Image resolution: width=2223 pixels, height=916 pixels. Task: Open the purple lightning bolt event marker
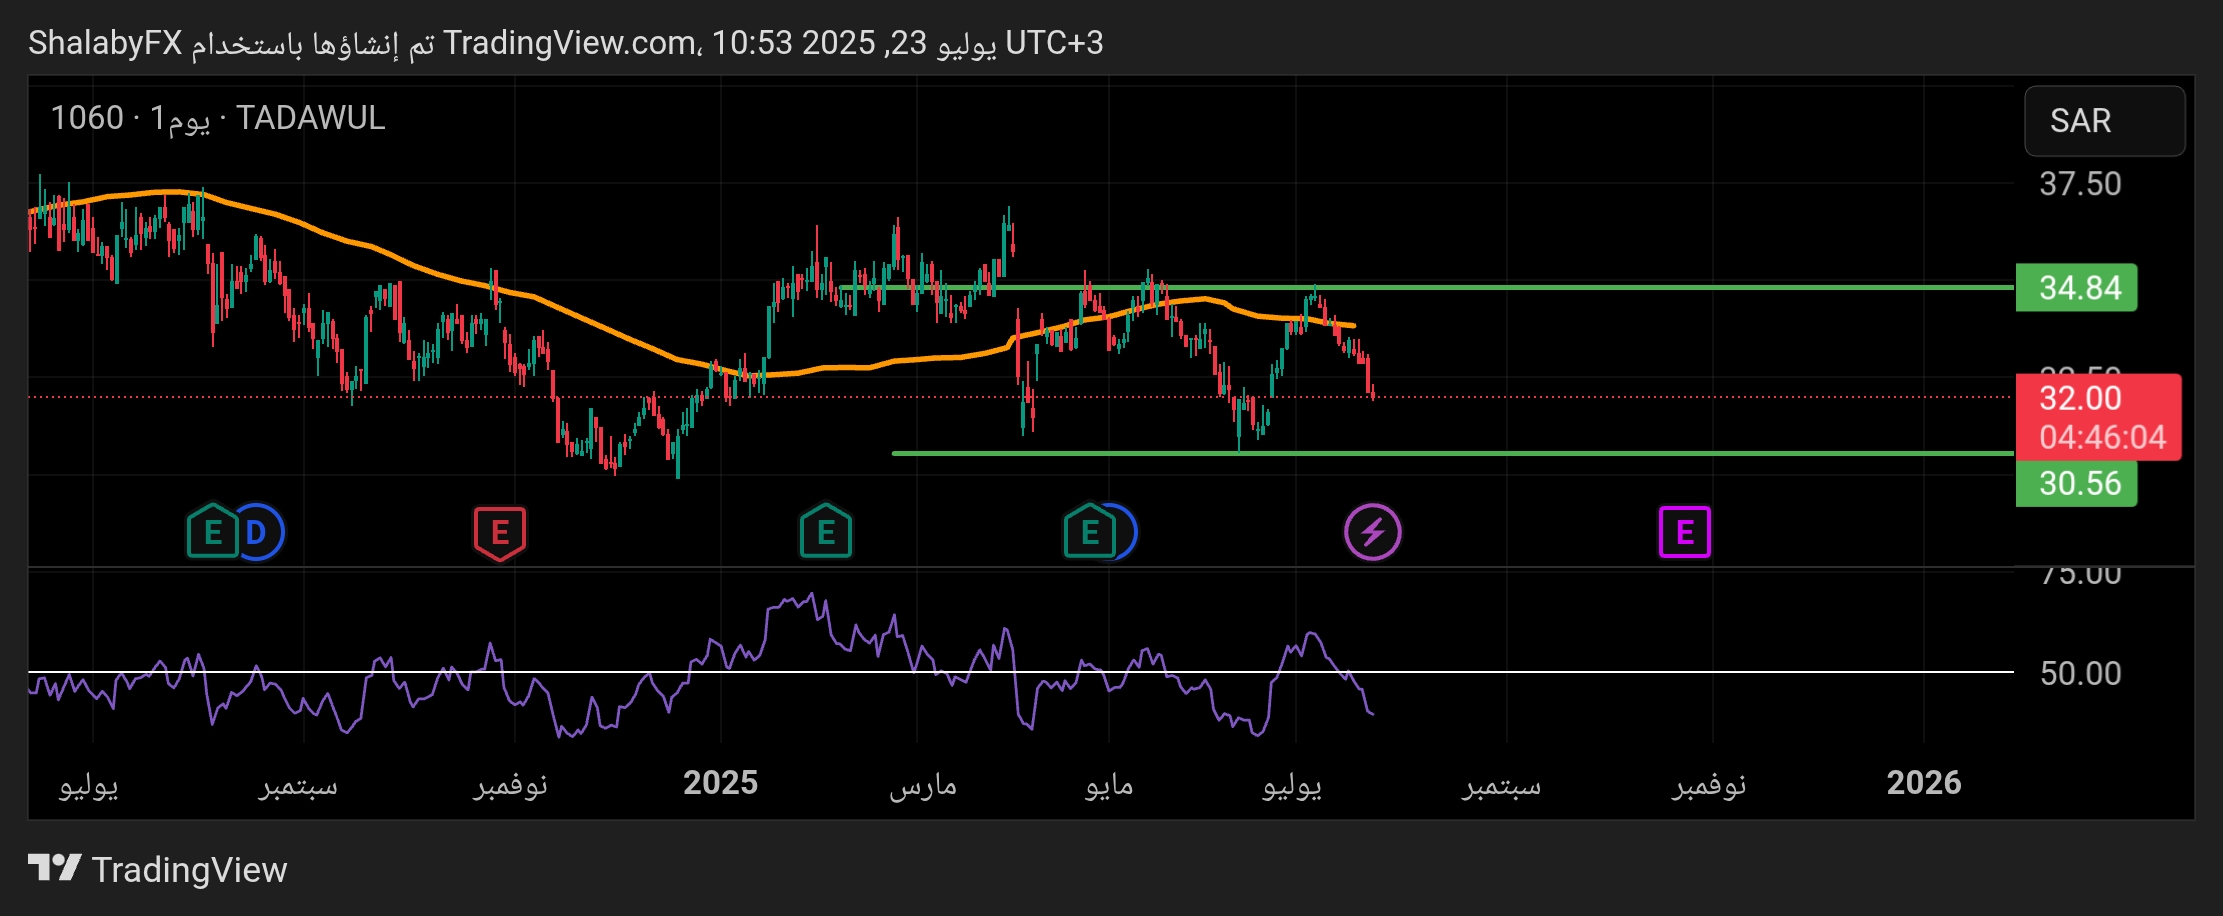click(1373, 532)
